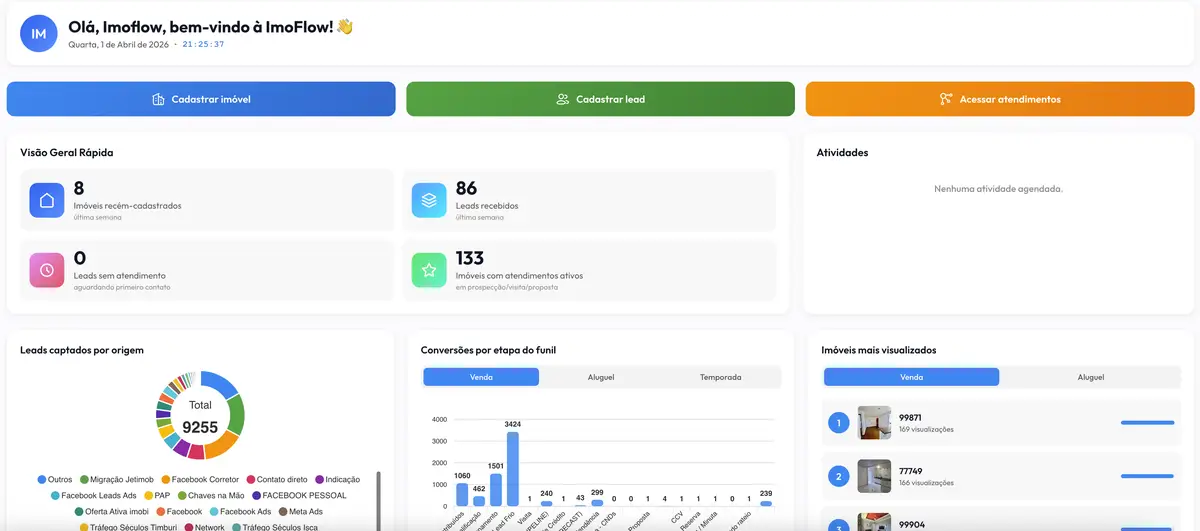This screenshot has height=531, width=1200.
Task: Click the 299 bar in funnel chart
Action: tap(597, 503)
